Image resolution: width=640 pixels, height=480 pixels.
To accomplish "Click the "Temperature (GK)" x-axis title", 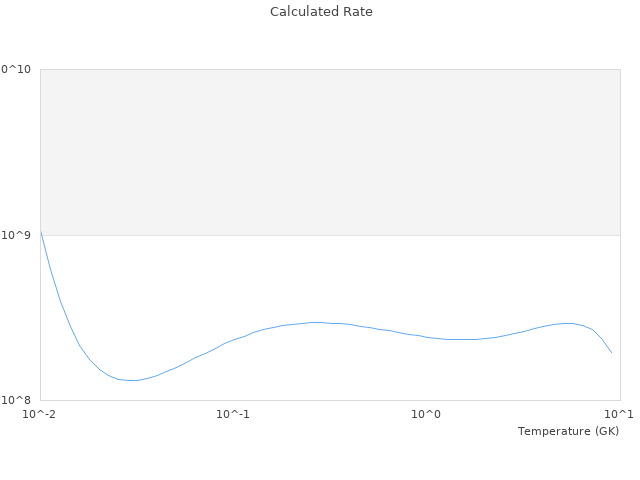I will point(568,431).
